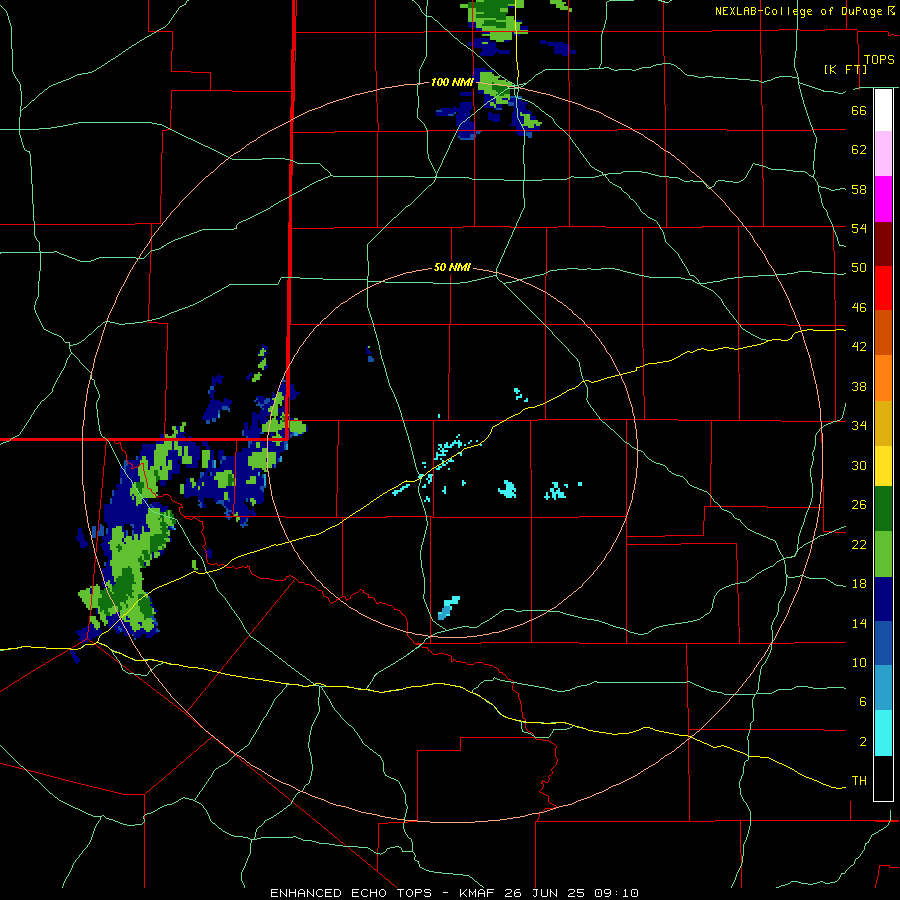This screenshot has width=900, height=900.
Task: Click the '18' legend label
Action: click(x=859, y=584)
